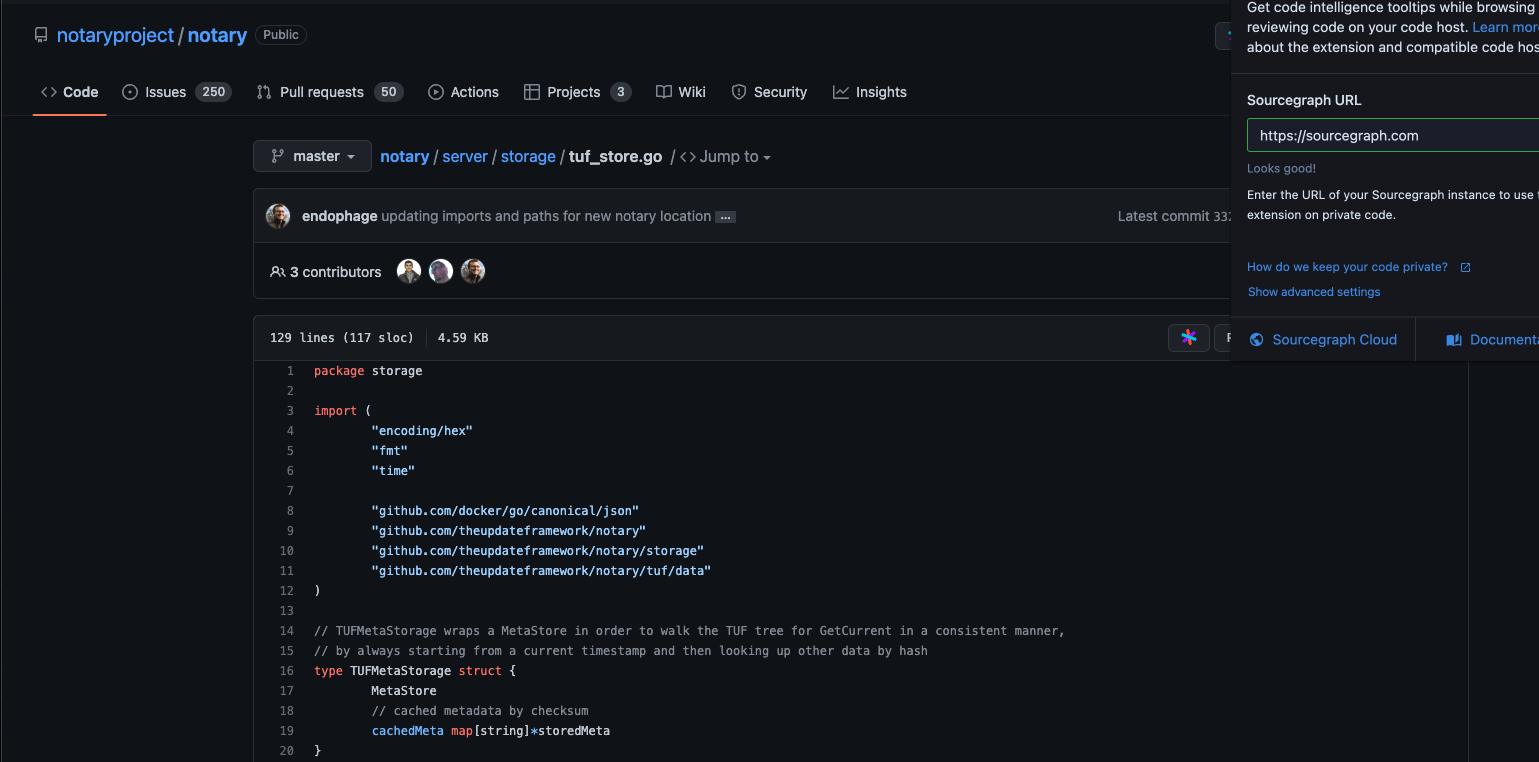Click the repository book icon beside notaryproject
This screenshot has width=1539, height=762.
pos(41,35)
